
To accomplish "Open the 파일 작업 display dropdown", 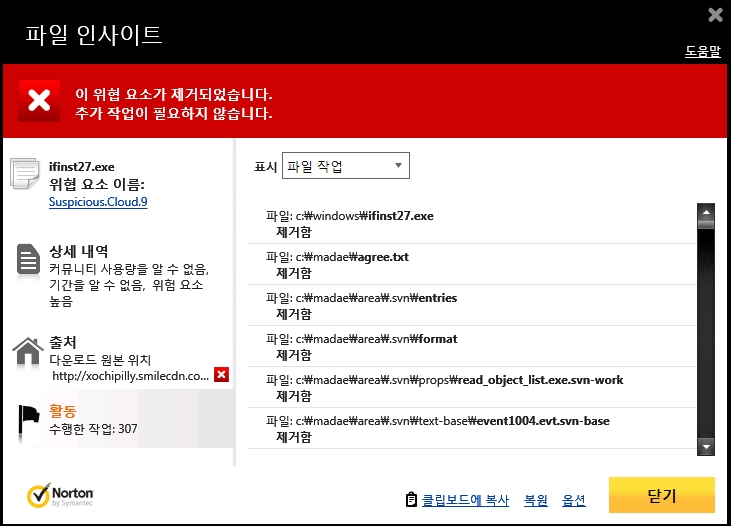I will 345,166.
